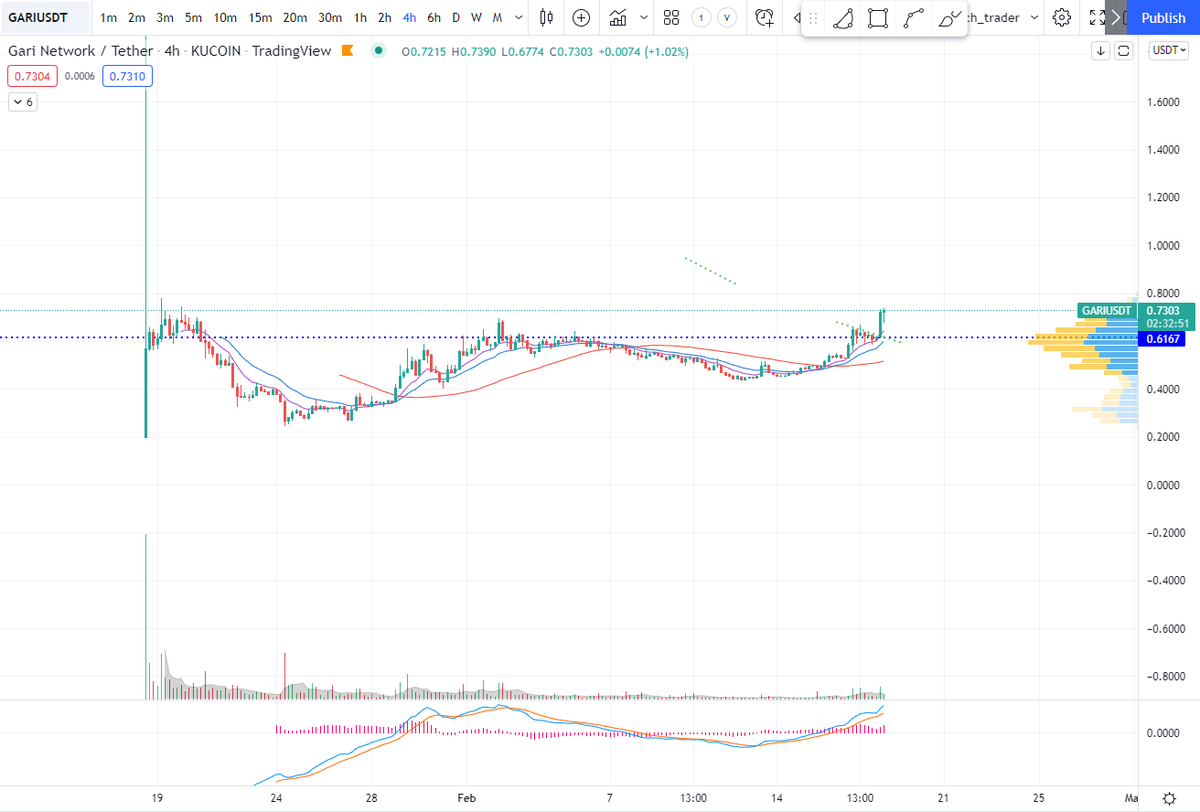The height and width of the screenshot is (812, 1200).
Task: Expand the time interval dropdown chevron
Action: [x=518, y=17]
